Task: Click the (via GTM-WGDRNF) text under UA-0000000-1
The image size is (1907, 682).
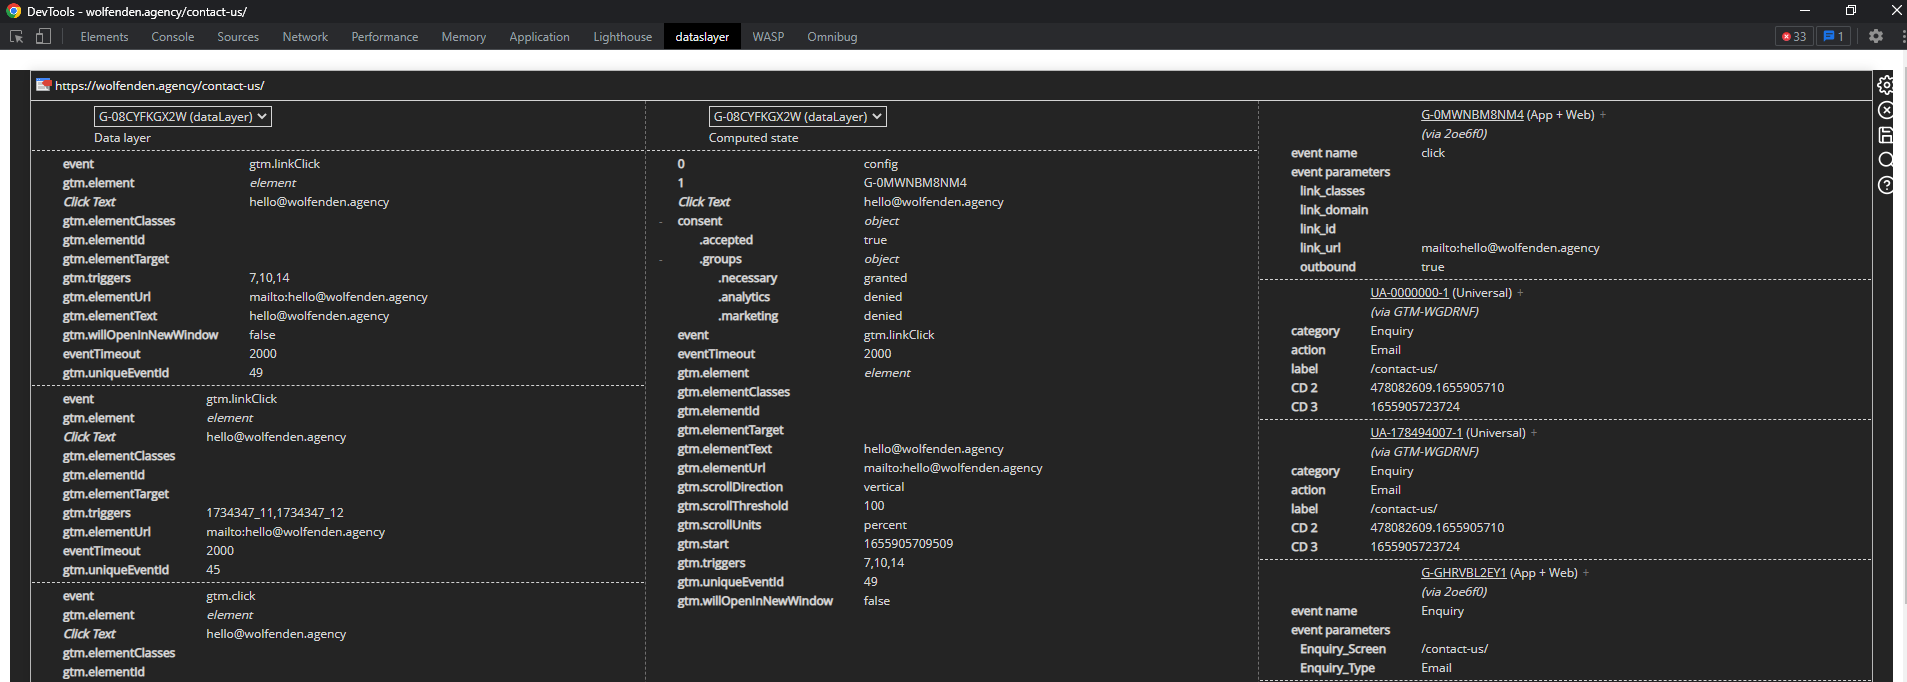Action: click(x=1424, y=312)
